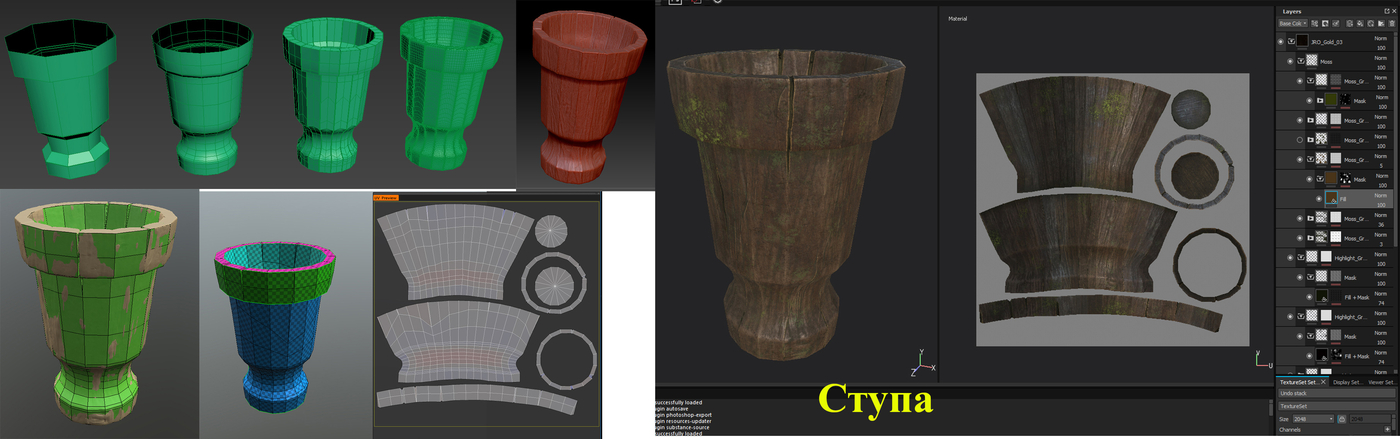Toggle visibility of the Moss folder
Screen dimensions: 1400x439
[x=1290, y=61]
